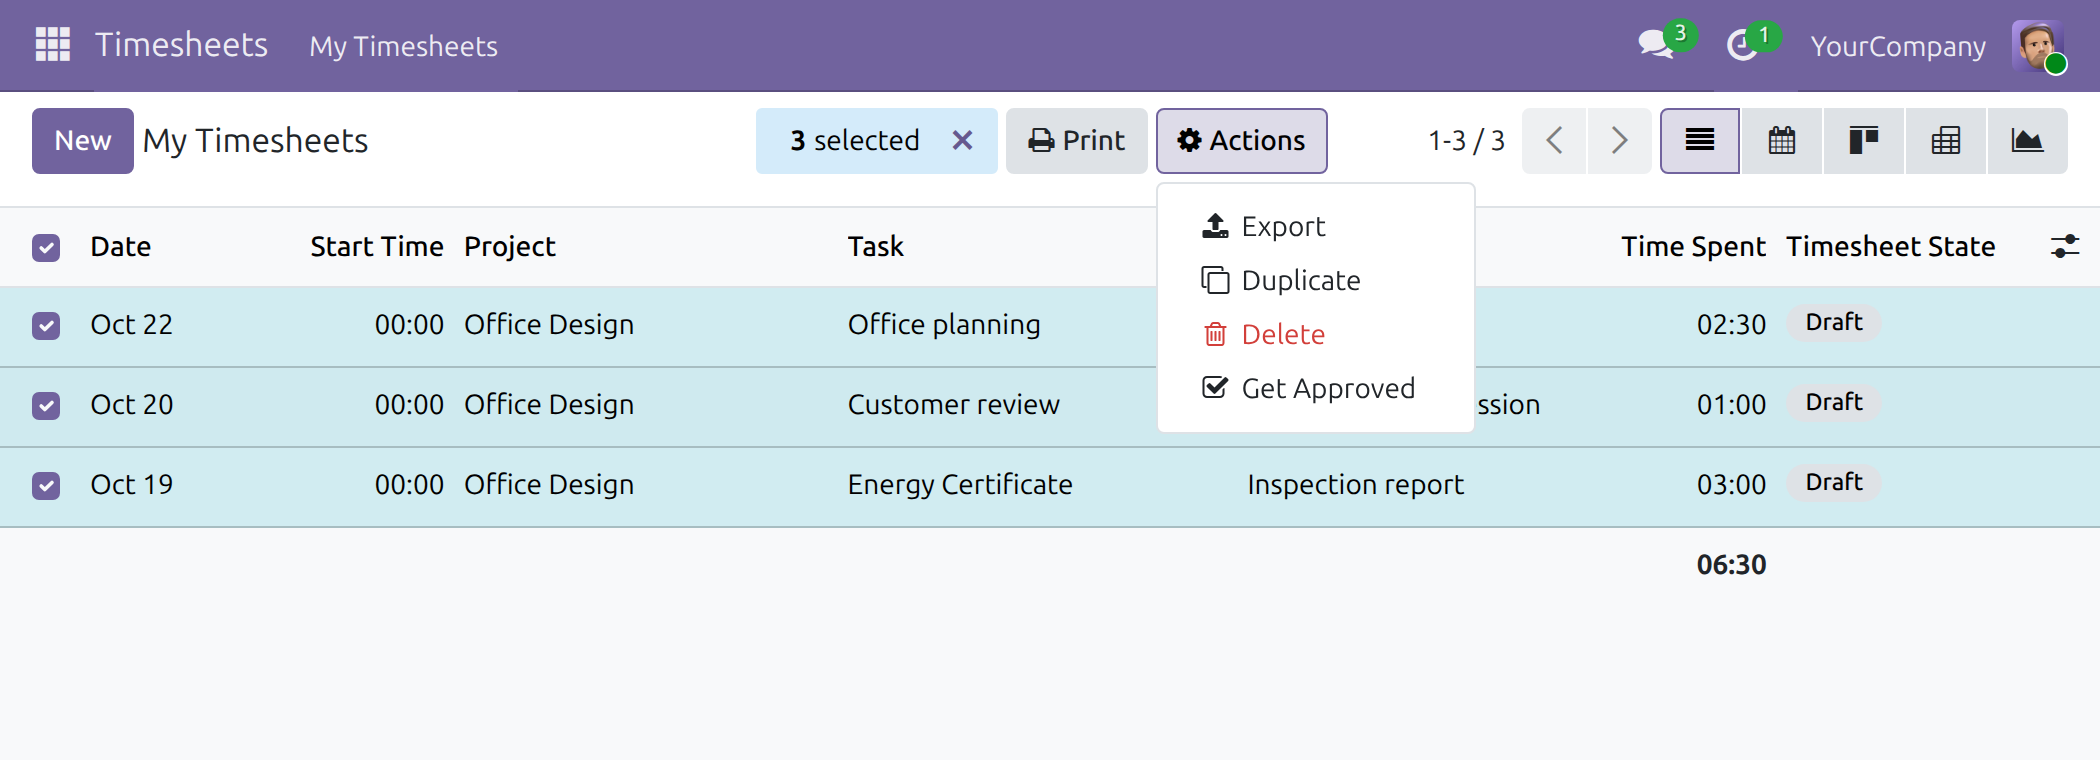This screenshot has height=760, width=2100.
Task: Click the user avatar picture
Action: pyautogui.click(x=2038, y=46)
